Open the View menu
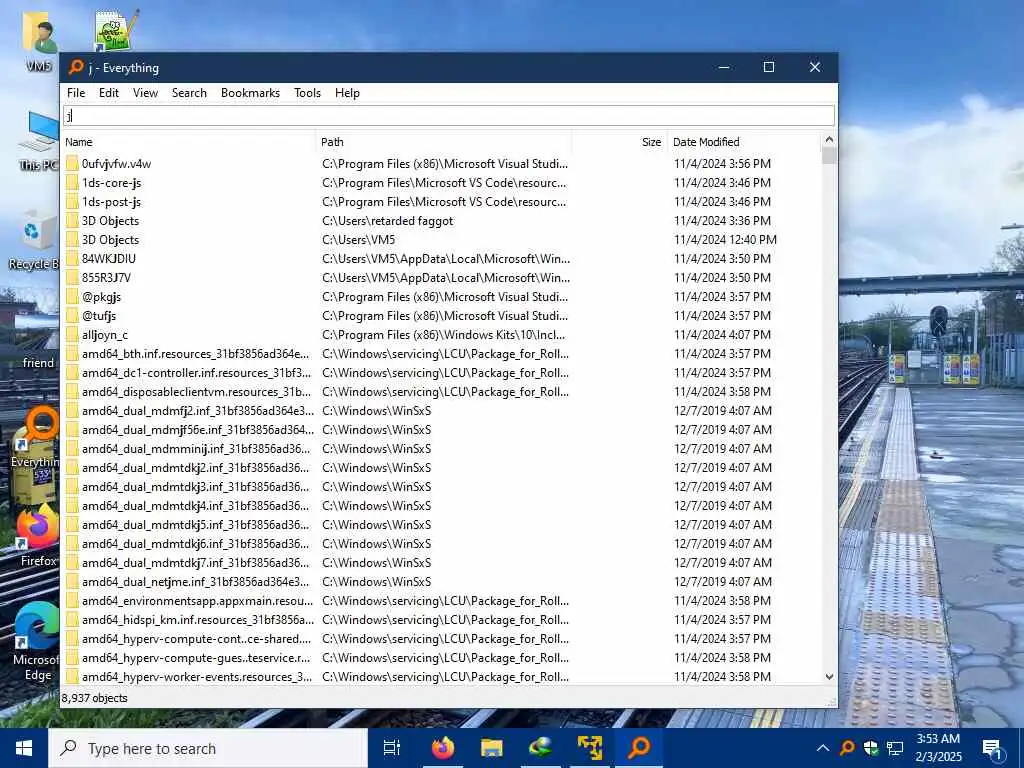 click(145, 93)
